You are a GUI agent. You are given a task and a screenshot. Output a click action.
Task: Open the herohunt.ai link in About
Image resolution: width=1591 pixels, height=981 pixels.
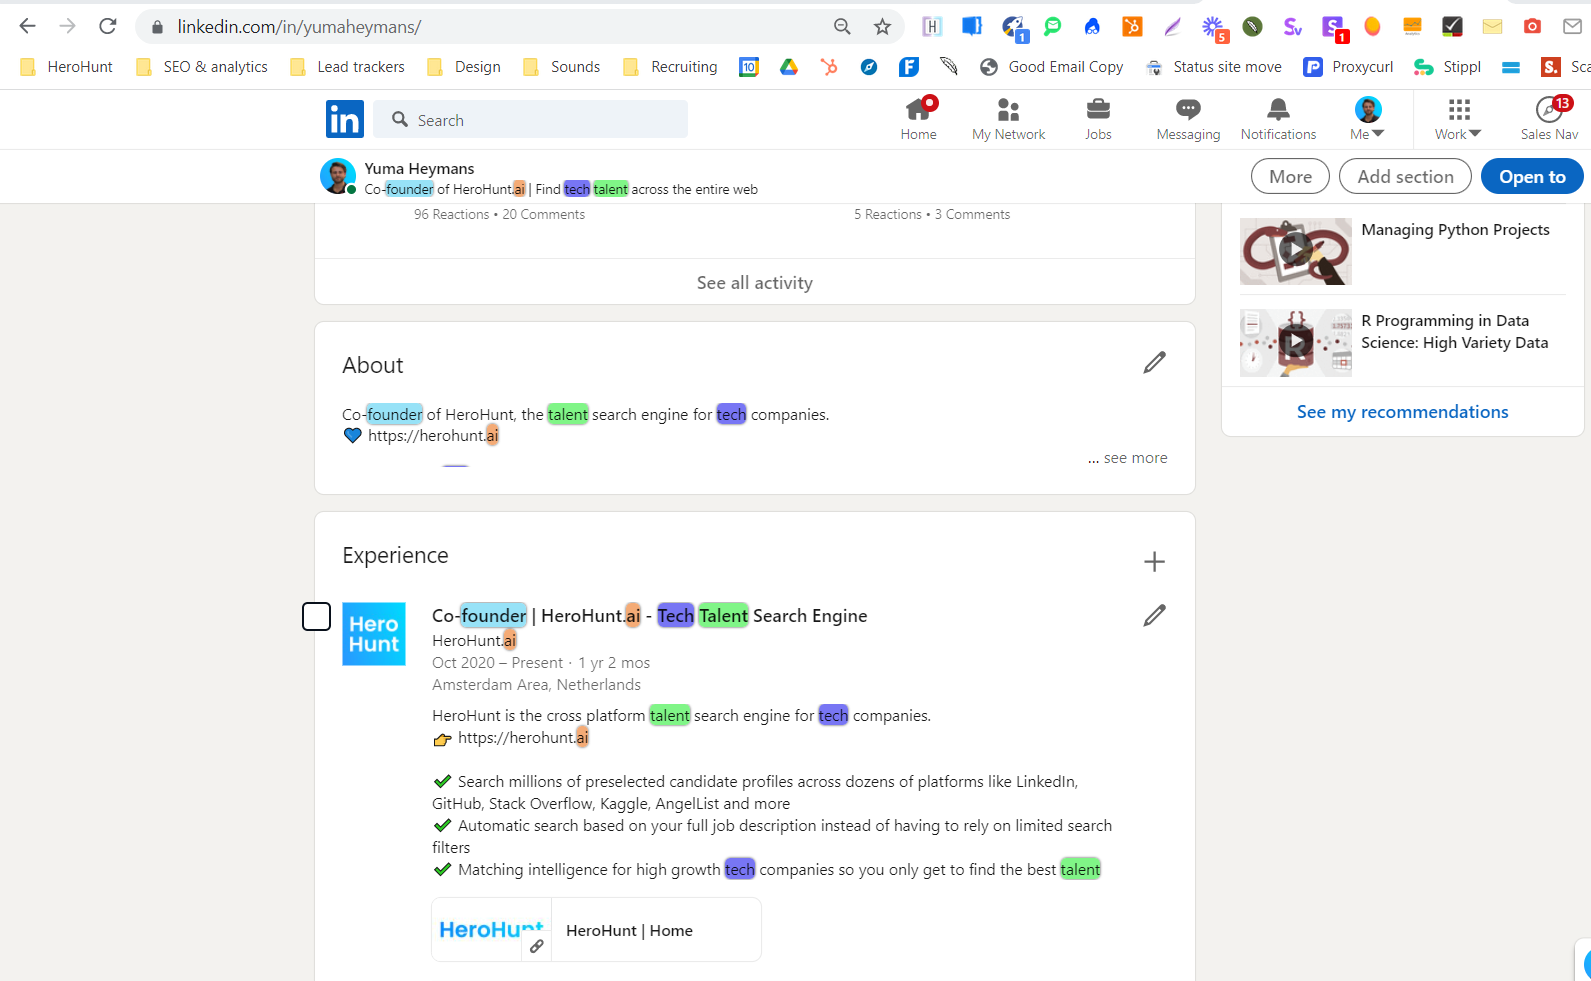[x=433, y=436]
